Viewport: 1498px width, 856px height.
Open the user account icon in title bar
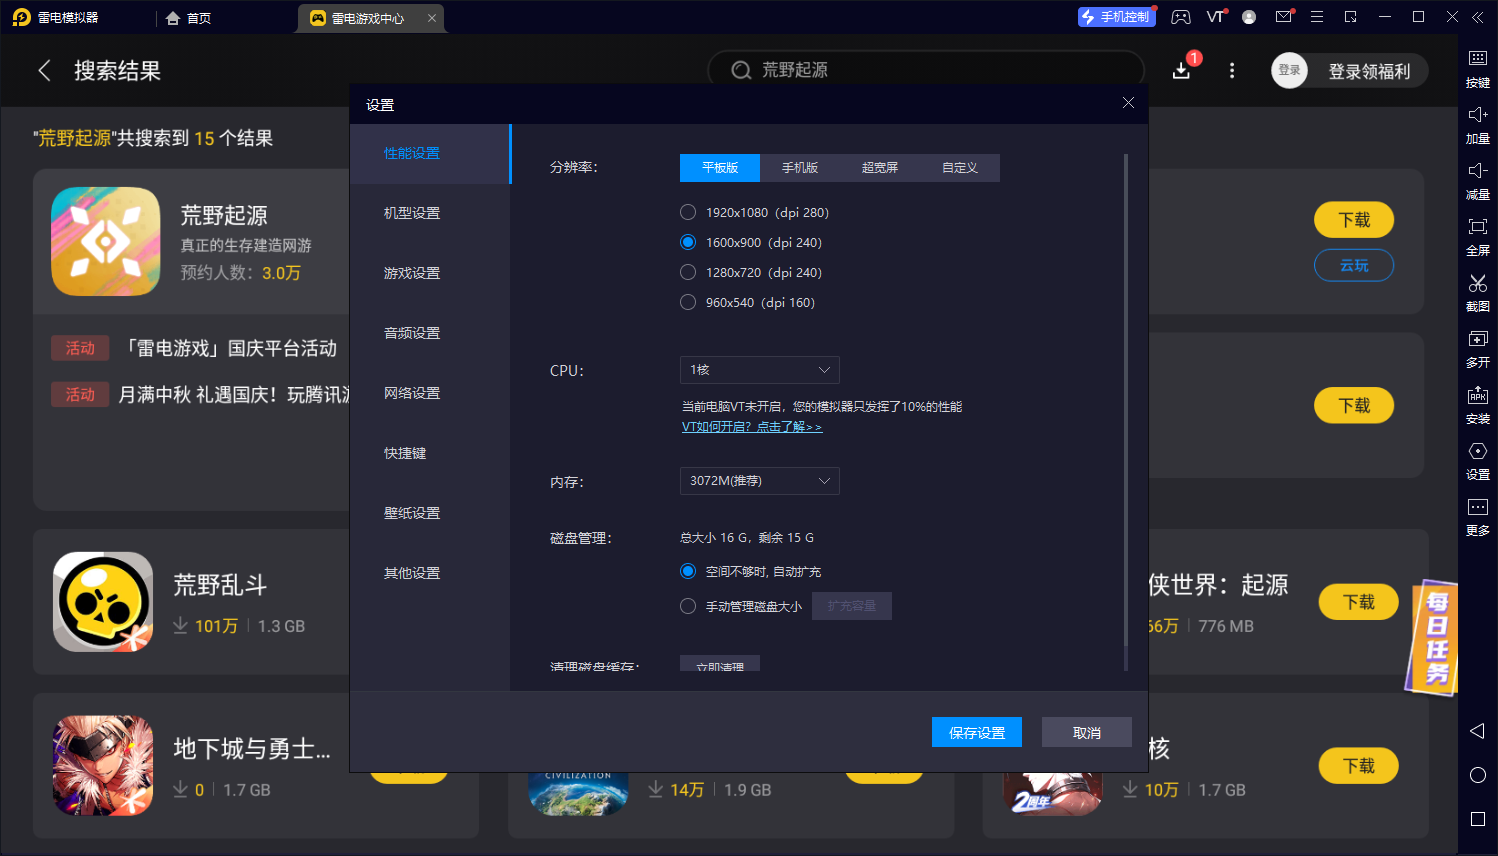pos(1249,17)
